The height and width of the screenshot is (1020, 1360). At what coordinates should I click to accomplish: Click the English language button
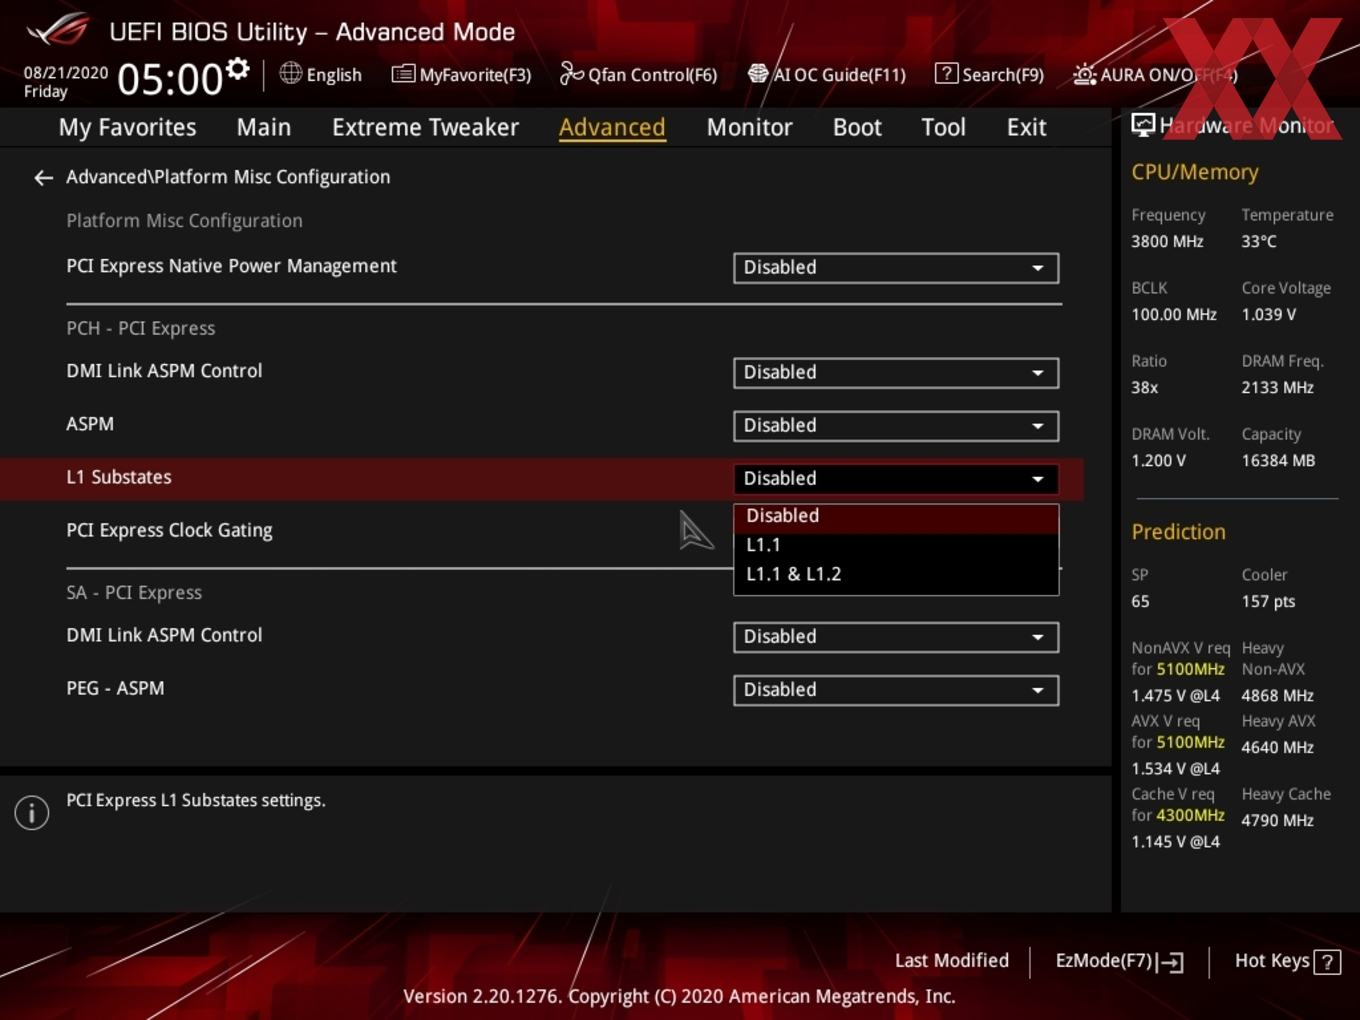click(320, 75)
